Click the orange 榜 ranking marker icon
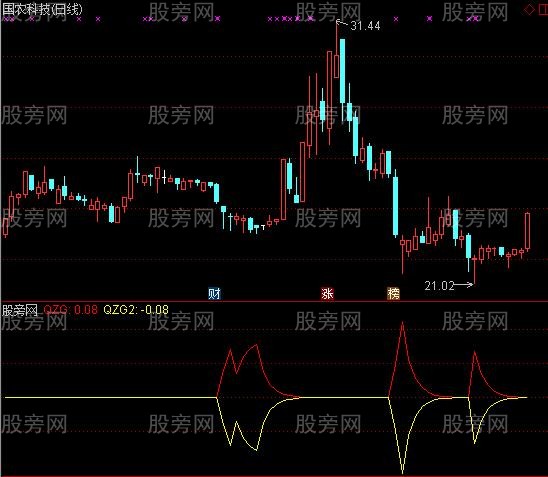The width and height of the screenshot is (548, 477). point(393,294)
